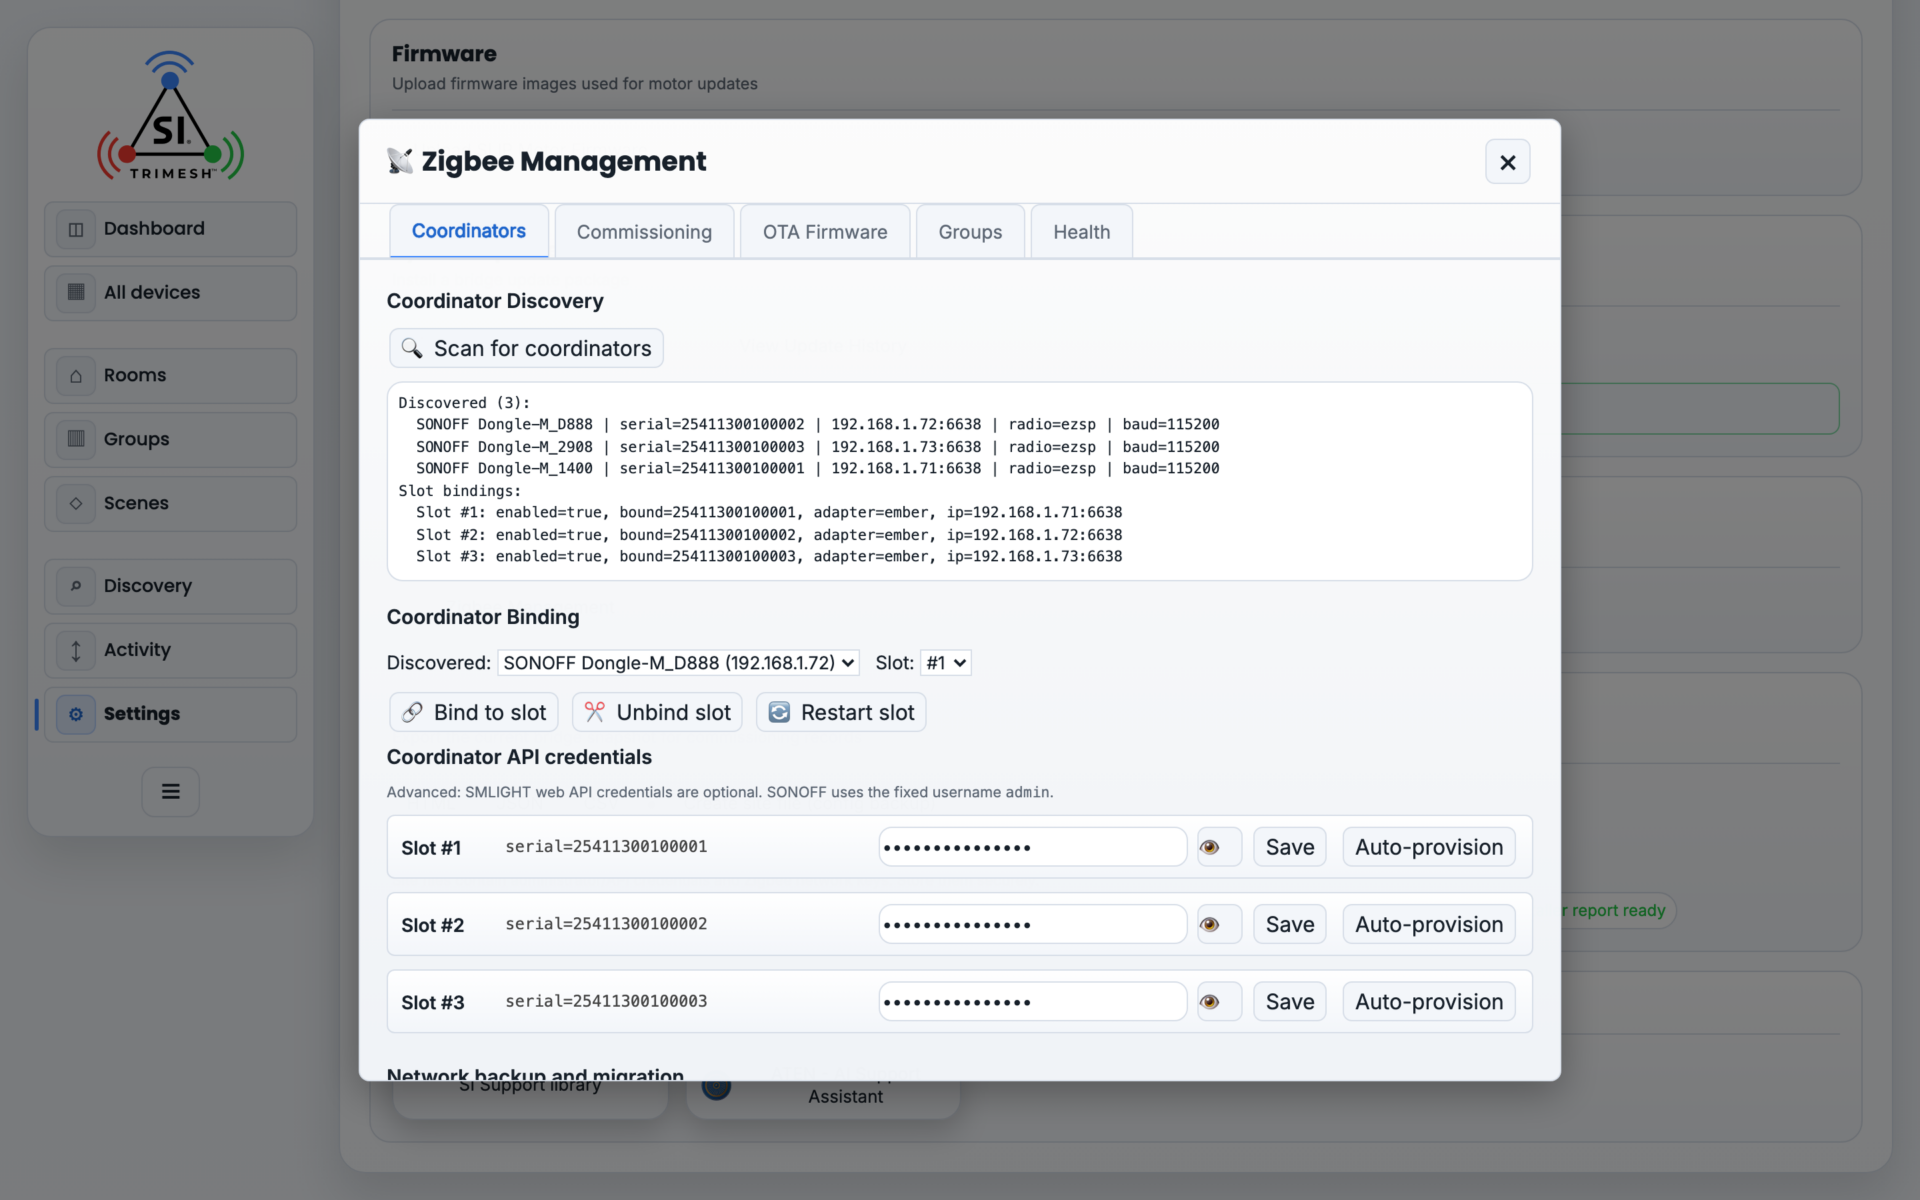
Task: Switch to the Health tab
Action: (x=1081, y=232)
